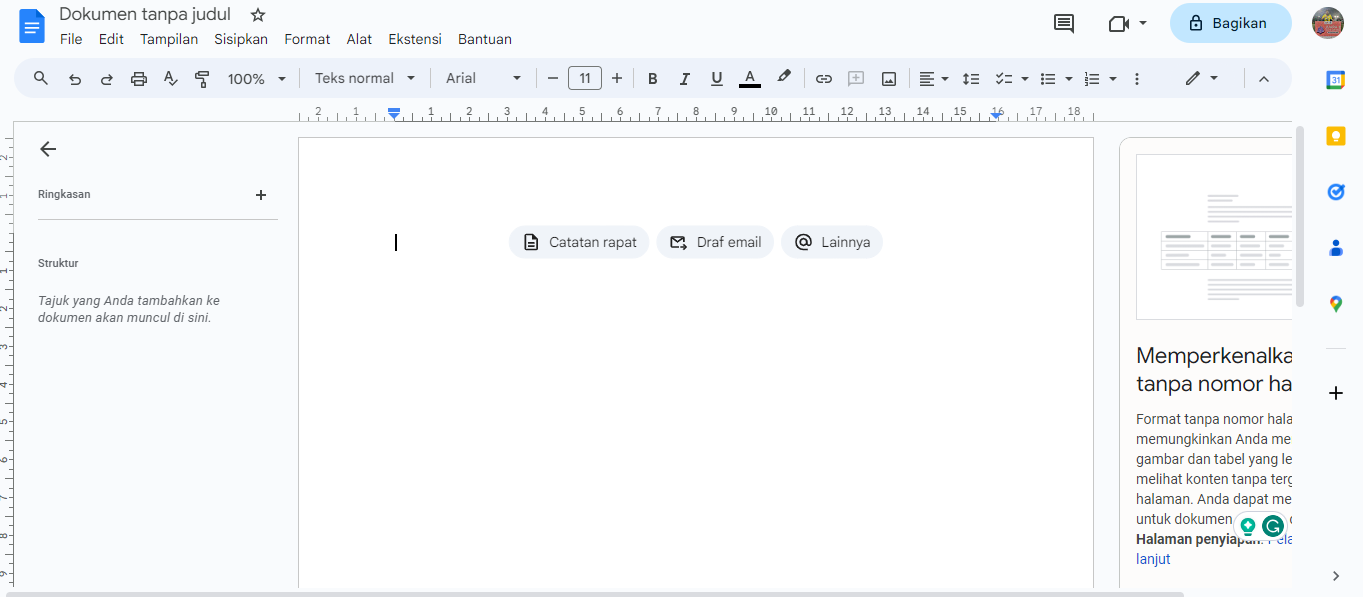The height and width of the screenshot is (597, 1363).
Task: Click the Catatan rapat chip
Action: [579, 242]
